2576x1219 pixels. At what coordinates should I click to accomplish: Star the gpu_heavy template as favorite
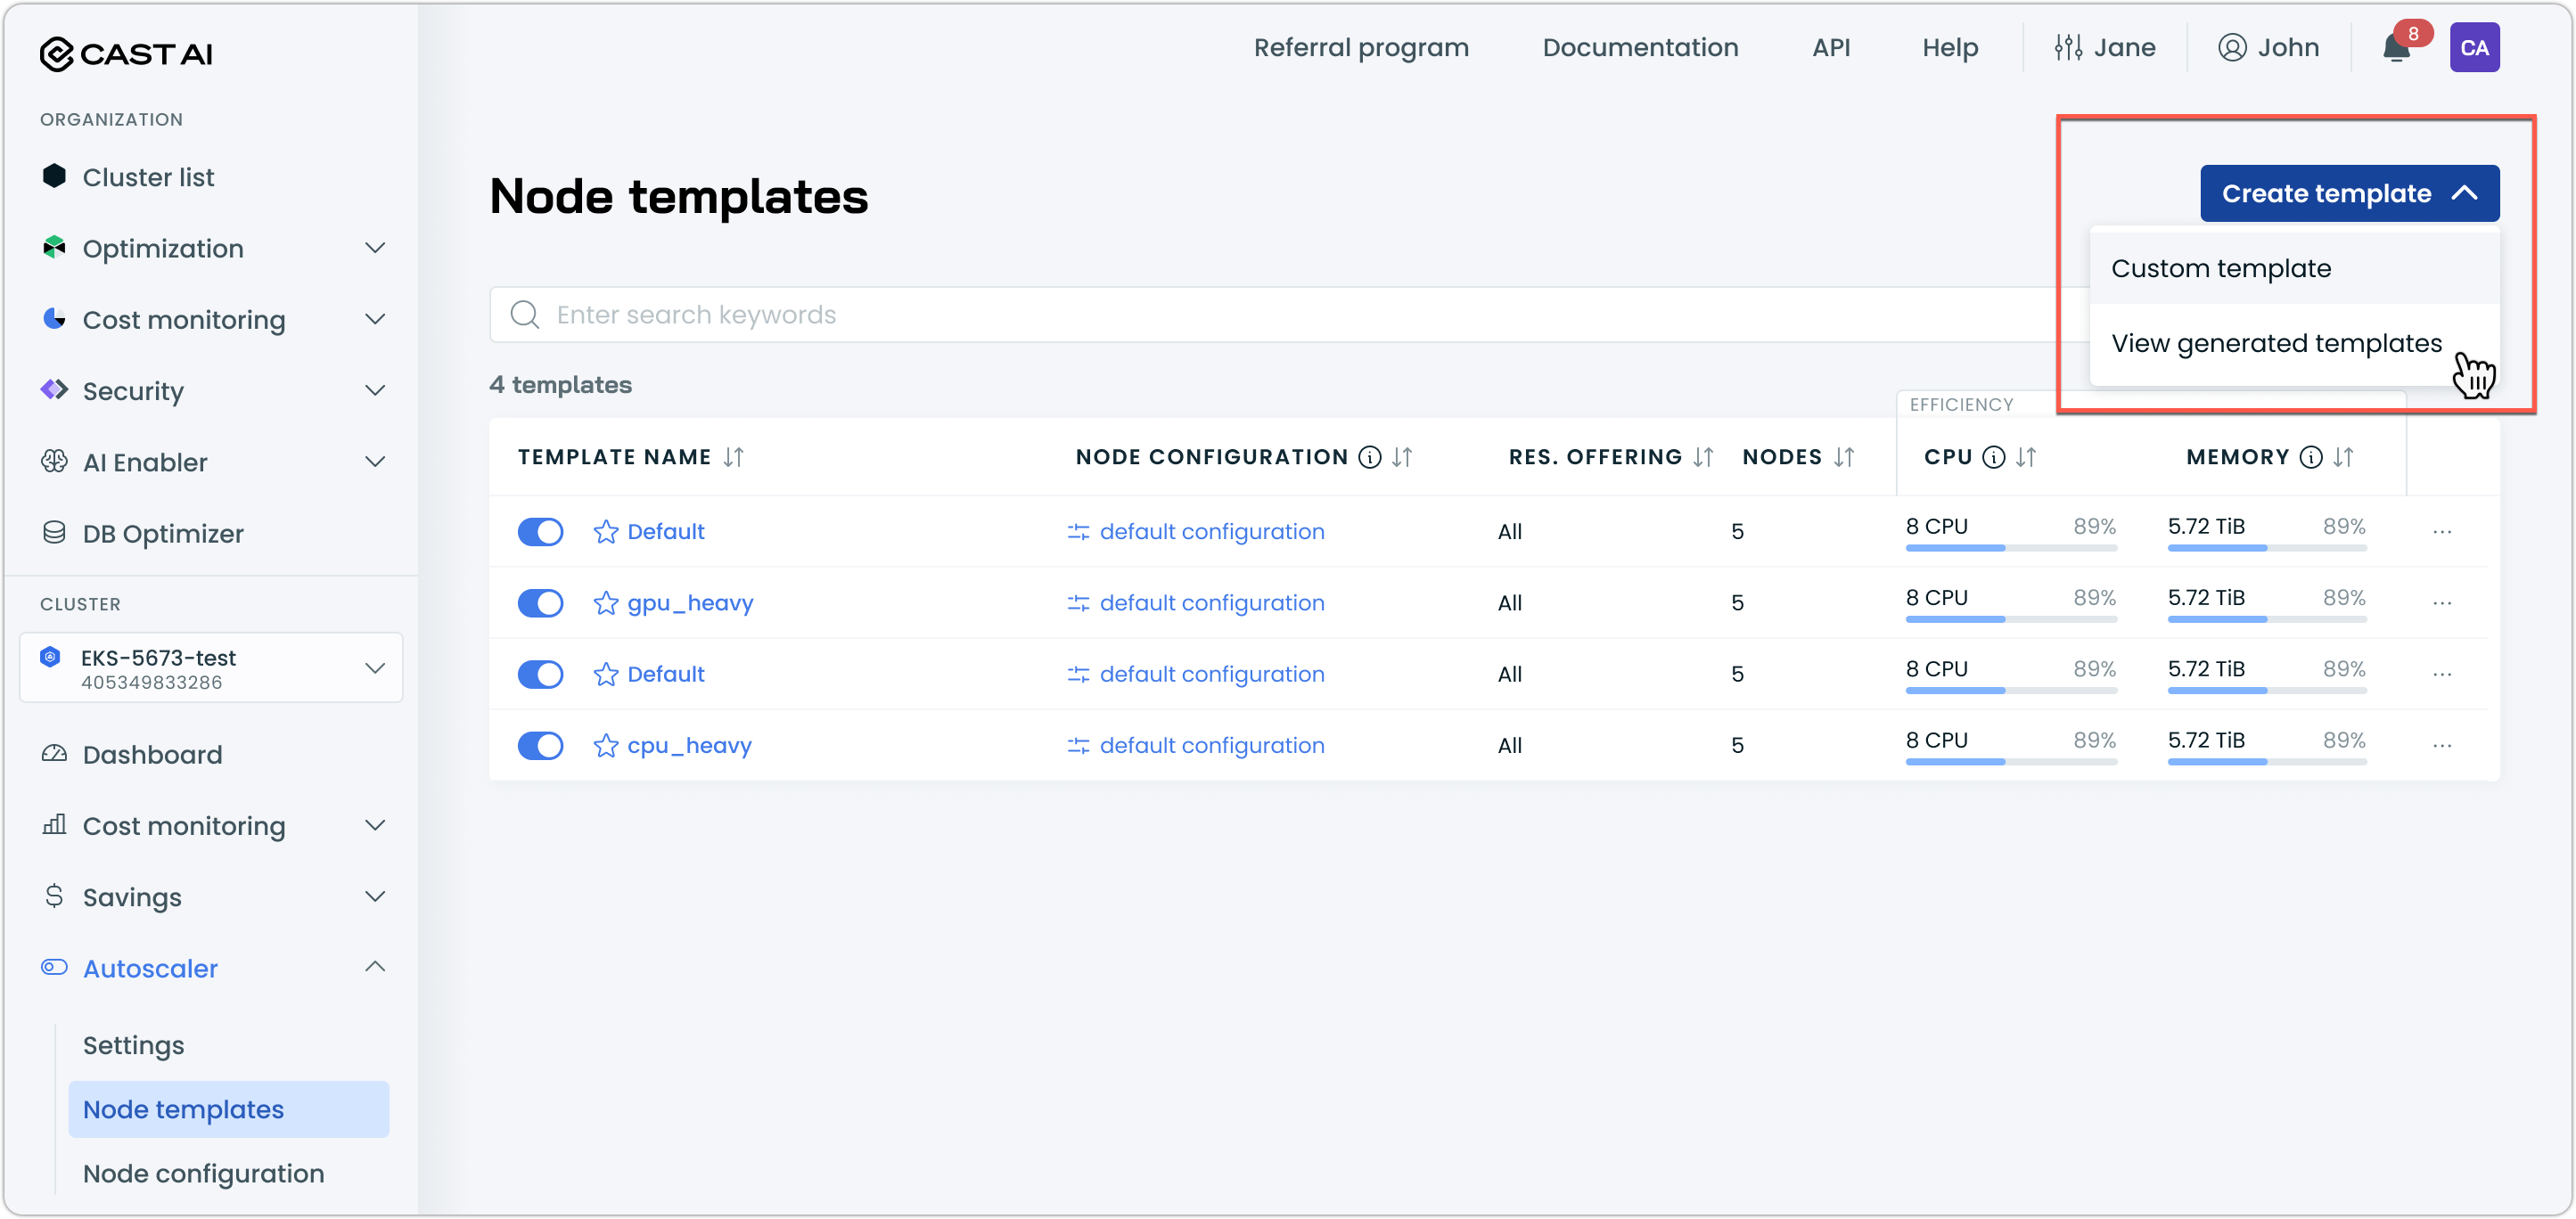click(605, 603)
